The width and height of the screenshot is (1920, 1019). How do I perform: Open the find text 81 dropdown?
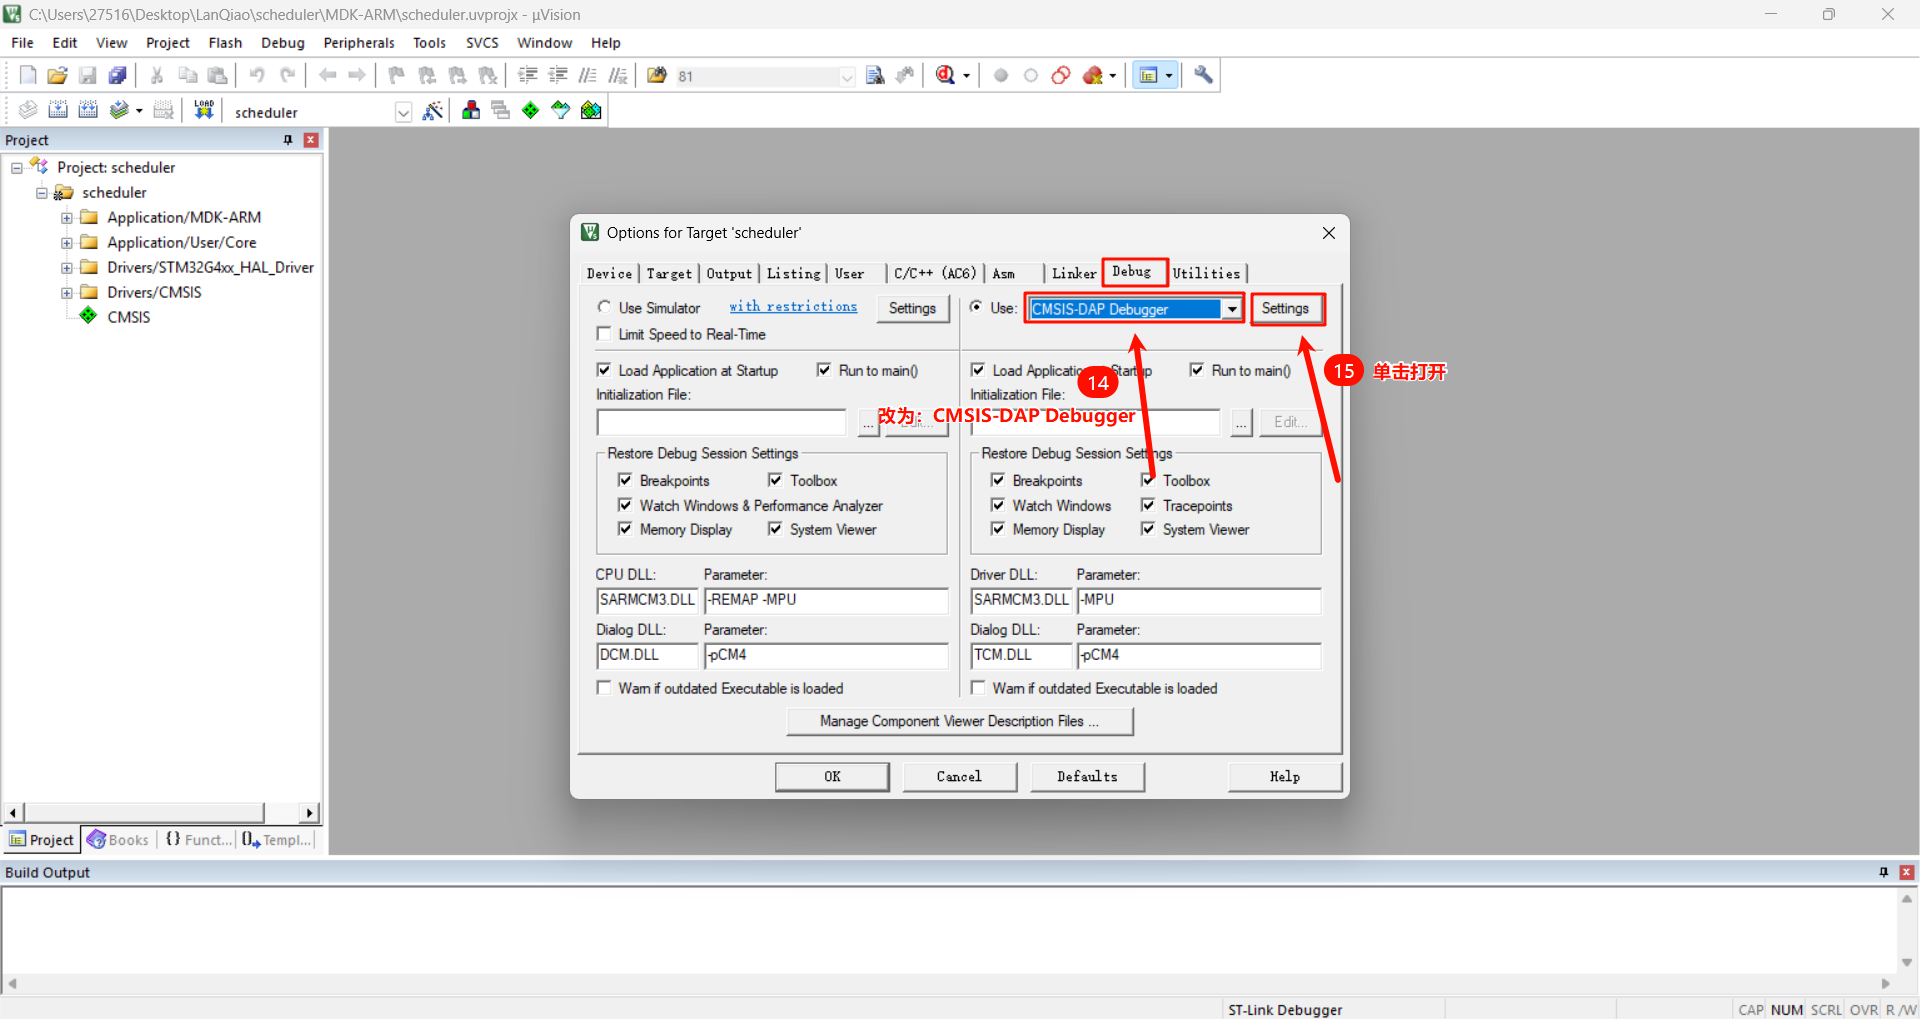(x=847, y=76)
